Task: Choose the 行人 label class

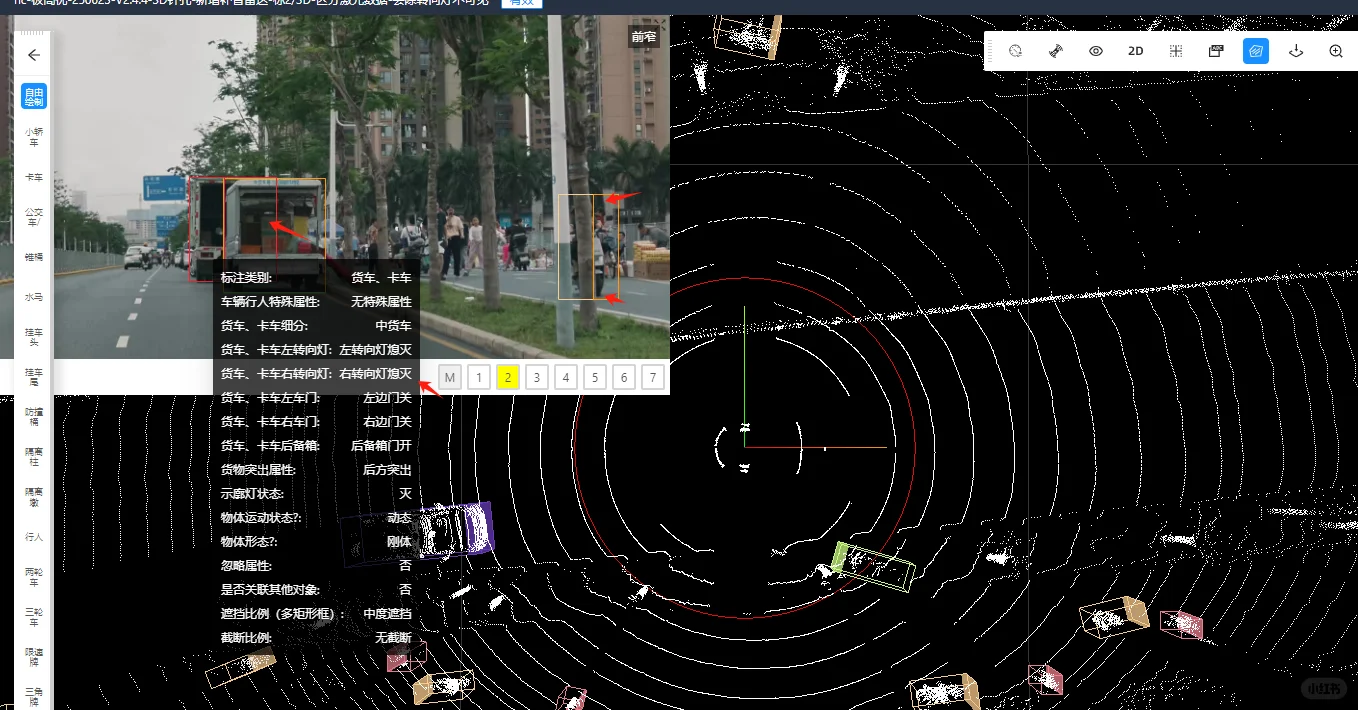Action: [x=34, y=537]
